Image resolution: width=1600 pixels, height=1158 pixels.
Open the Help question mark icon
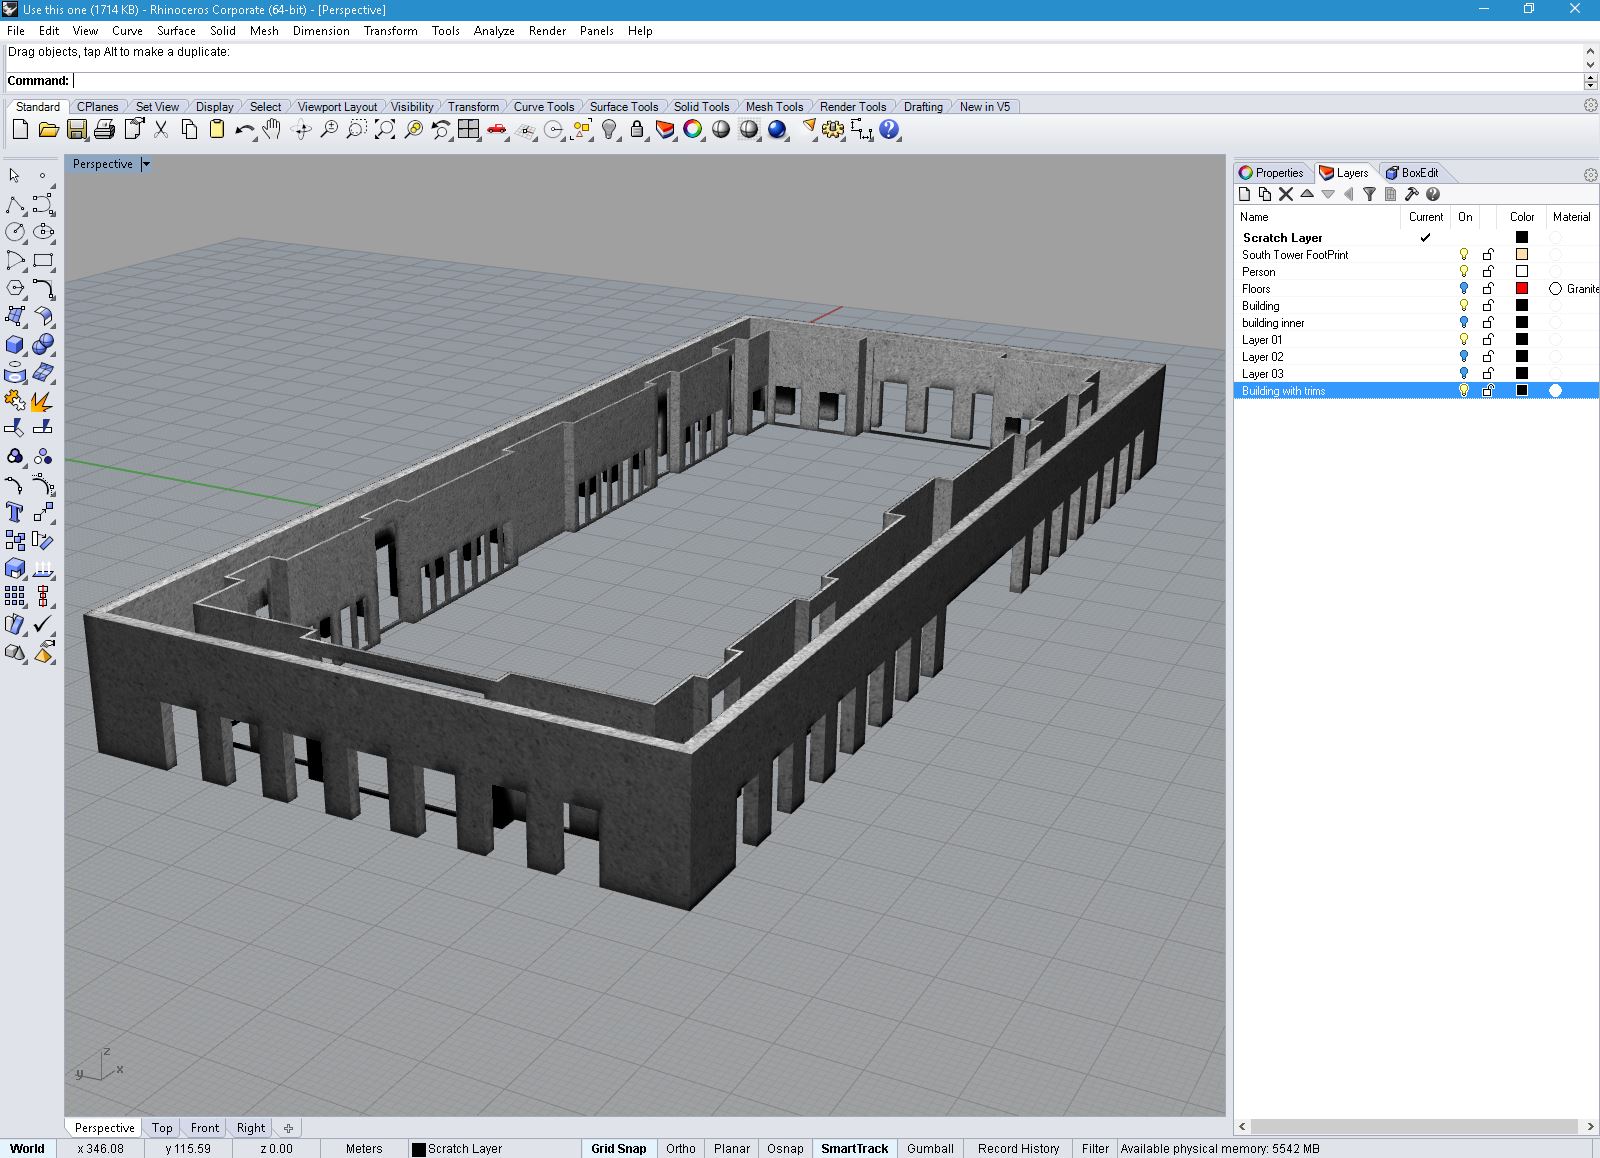pyautogui.click(x=889, y=130)
